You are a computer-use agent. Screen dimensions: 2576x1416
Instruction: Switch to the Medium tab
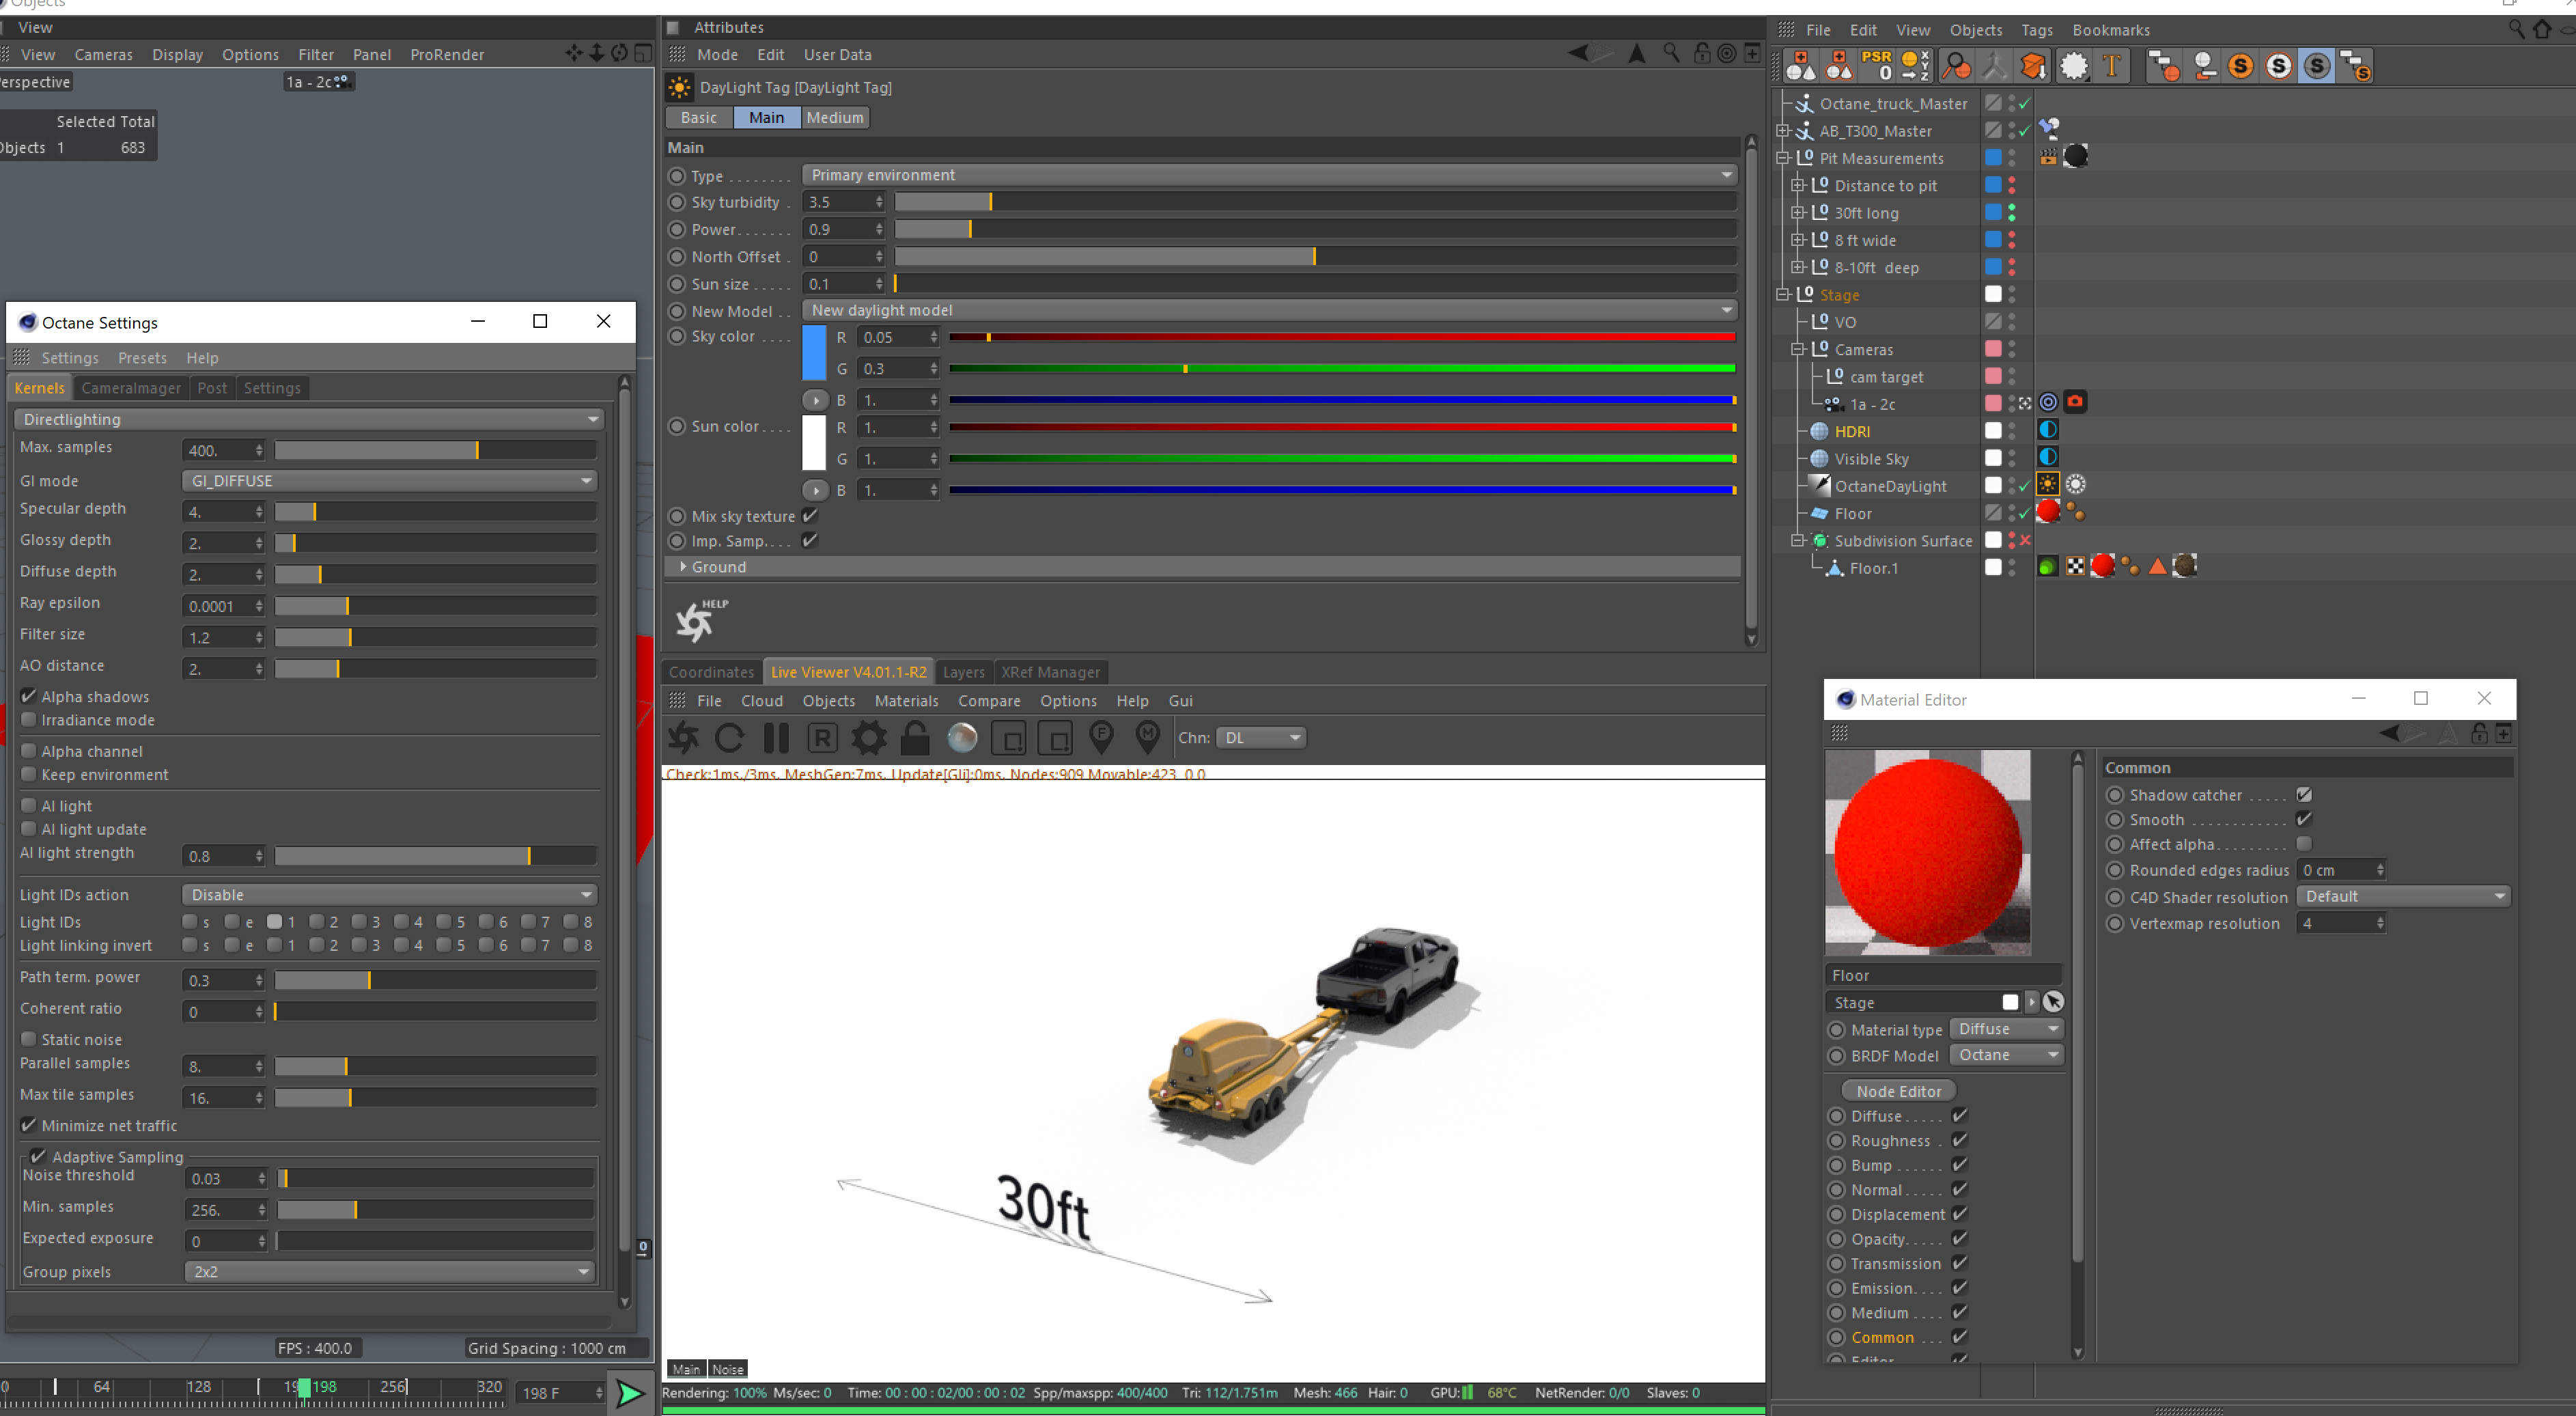pos(834,118)
